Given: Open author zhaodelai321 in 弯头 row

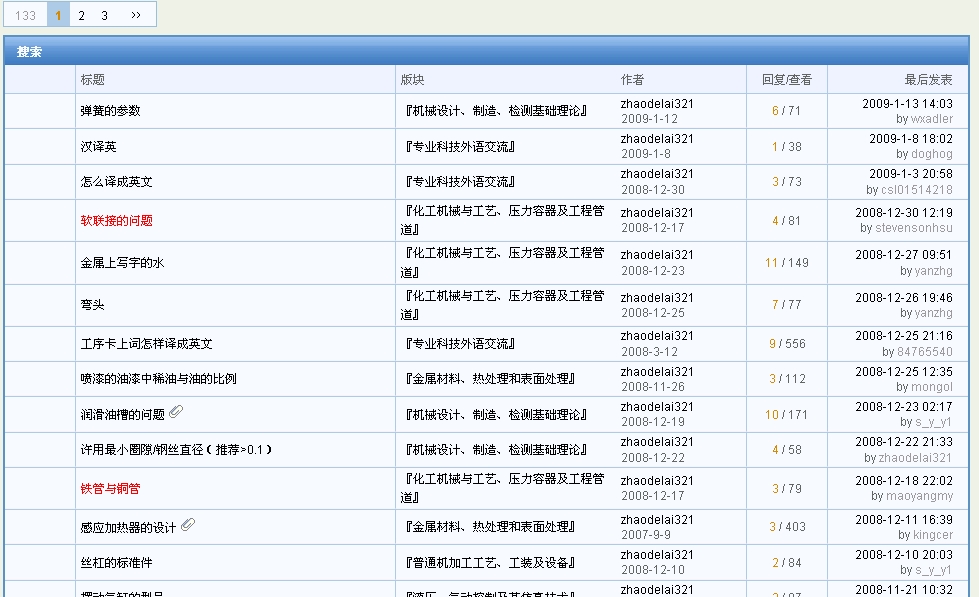Looking at the screenshot, I should [657, 297].
